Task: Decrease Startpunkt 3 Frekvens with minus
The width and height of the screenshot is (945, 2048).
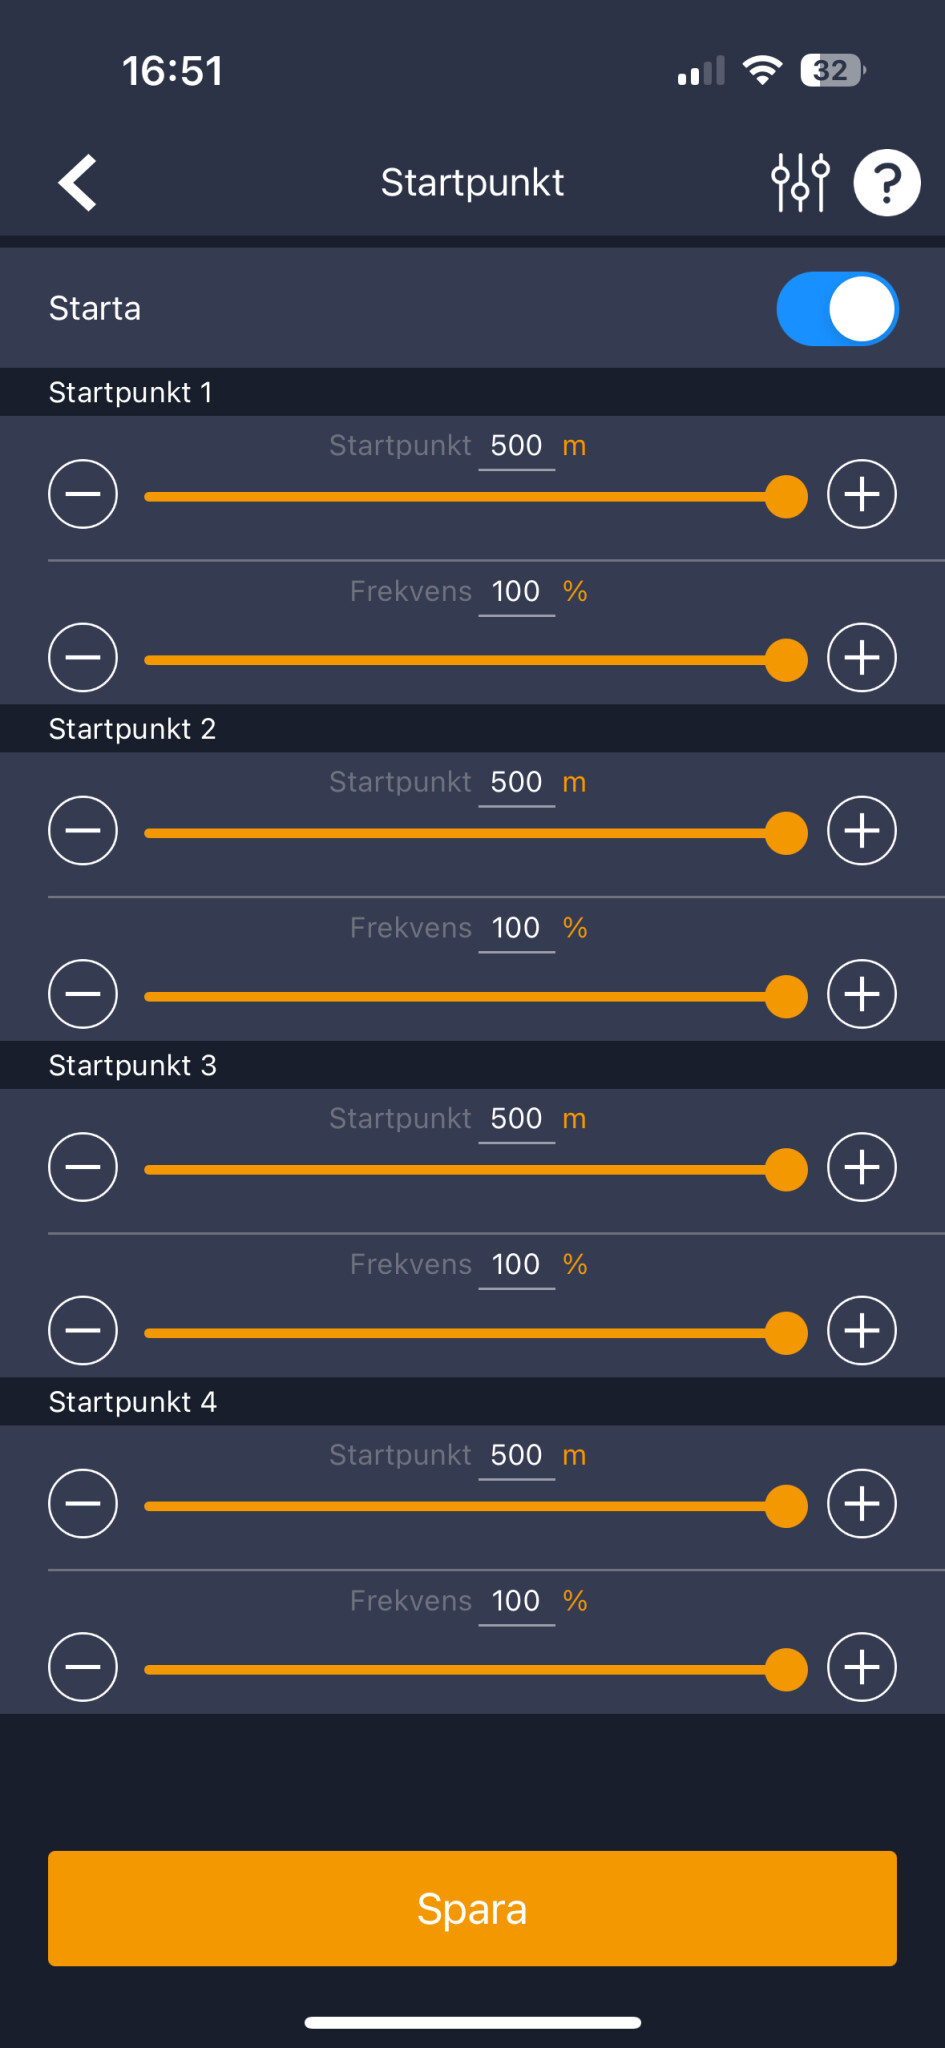Action: point(83,1331)
